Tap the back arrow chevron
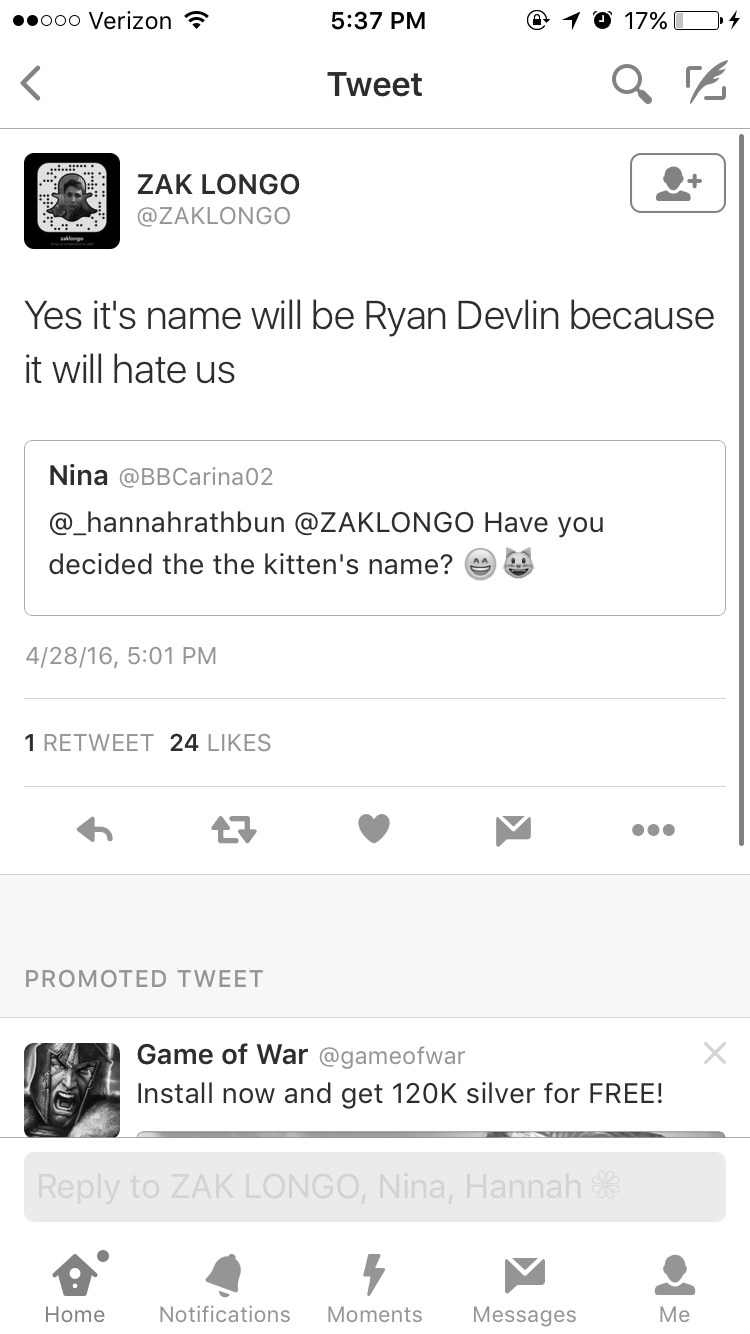750x1334 pixels. 31,84
